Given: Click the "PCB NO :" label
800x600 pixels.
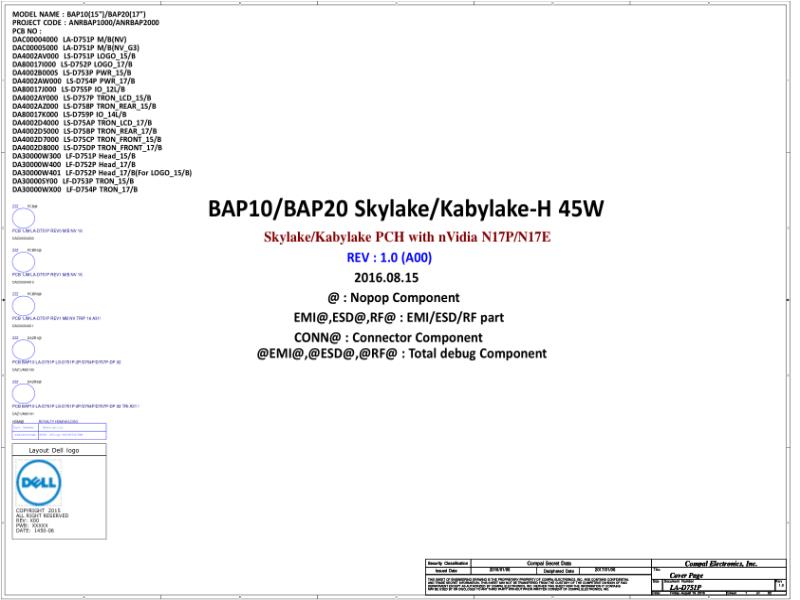Looking at the screenshot, I should coord(27,31).
